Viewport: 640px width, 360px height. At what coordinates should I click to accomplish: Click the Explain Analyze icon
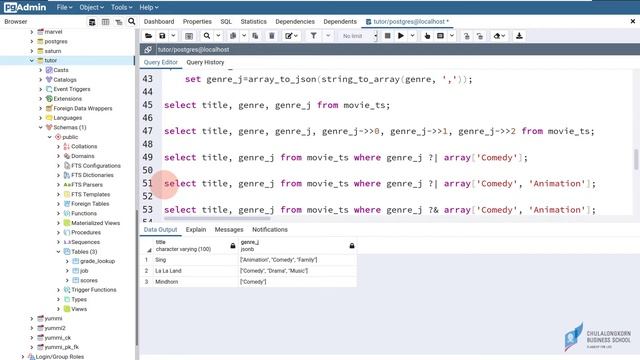(x=440, y=36)
